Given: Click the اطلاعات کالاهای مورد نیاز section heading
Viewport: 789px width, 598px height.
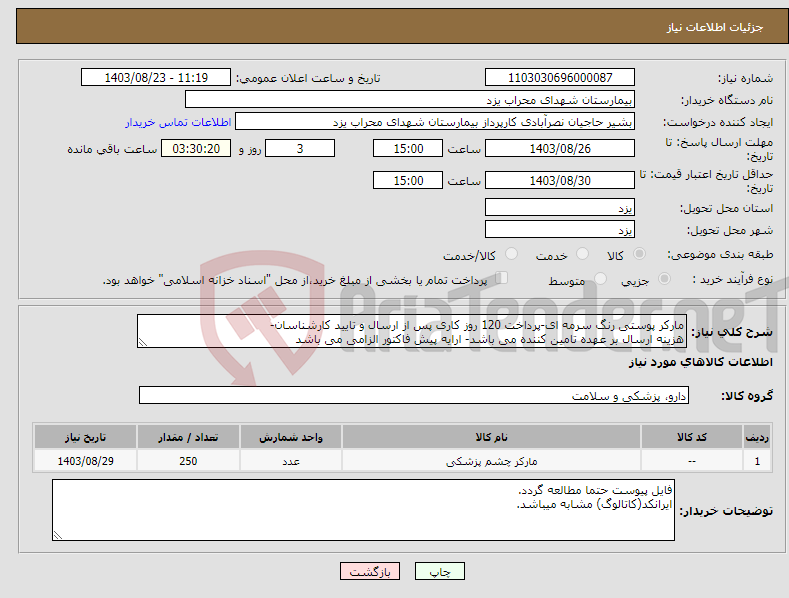Looking at the screenshot, I should click(700, 362).
